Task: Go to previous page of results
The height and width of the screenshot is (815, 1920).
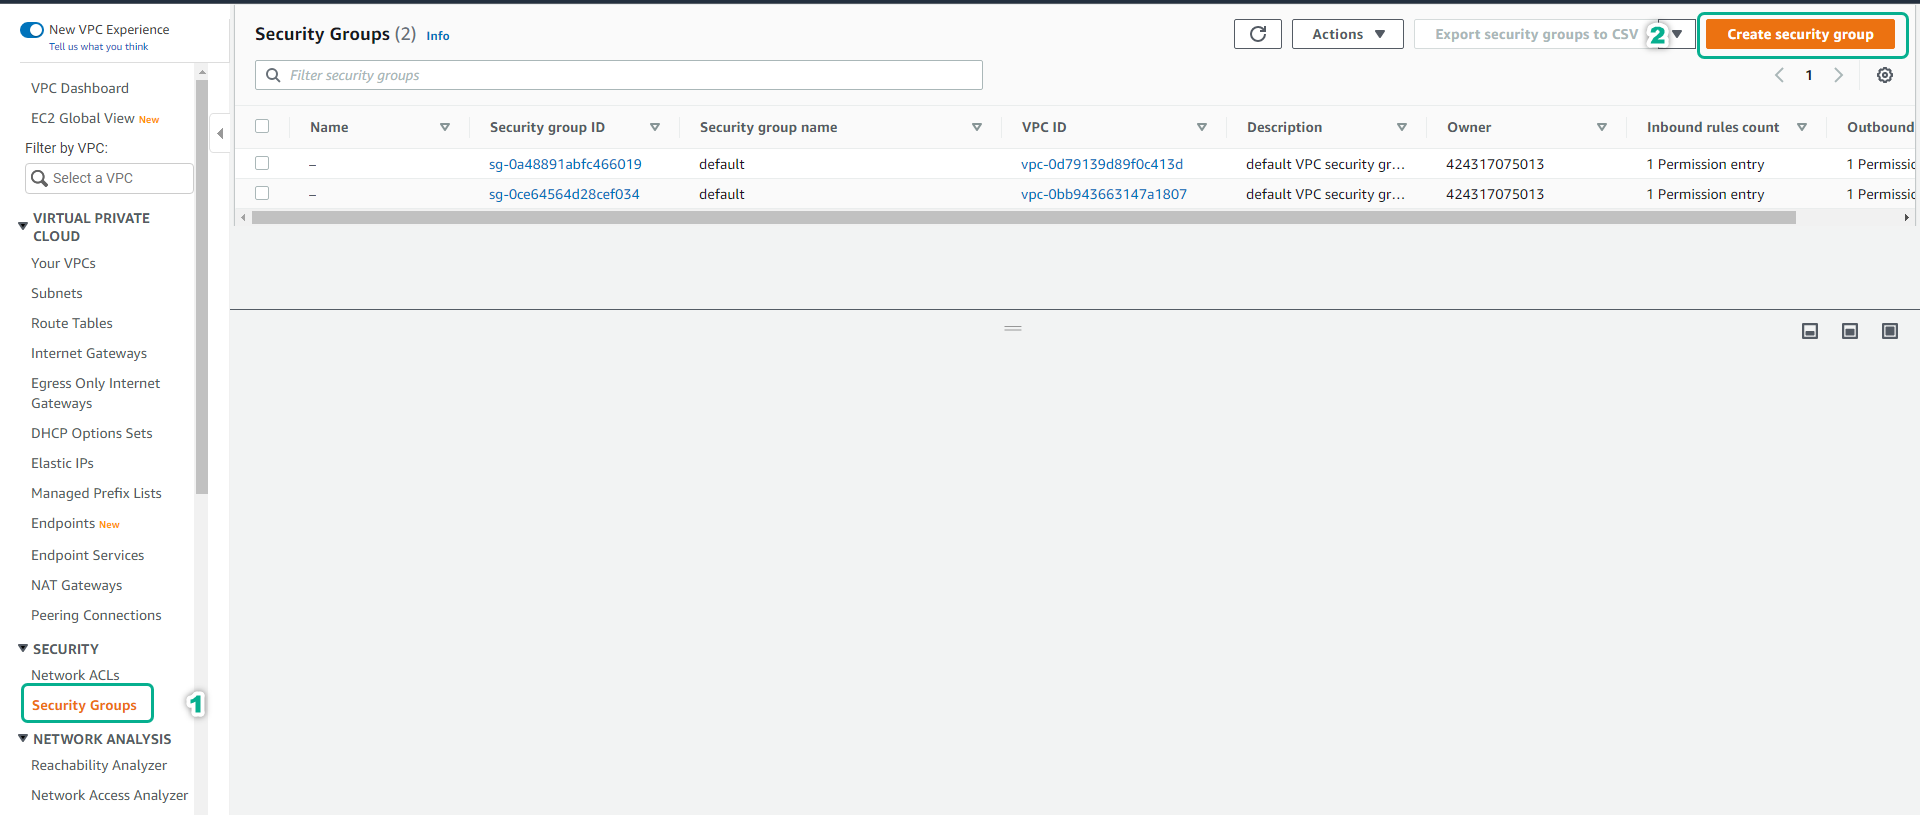Action: coord(1779,75)
